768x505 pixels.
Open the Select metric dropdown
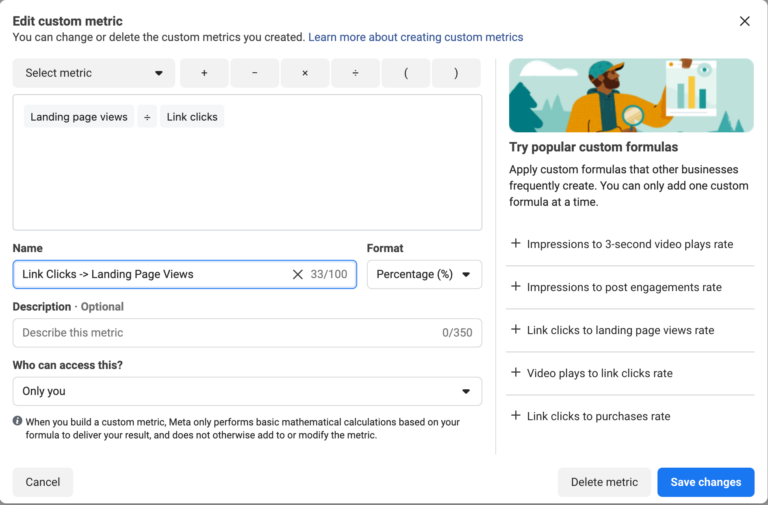[94, 73]
